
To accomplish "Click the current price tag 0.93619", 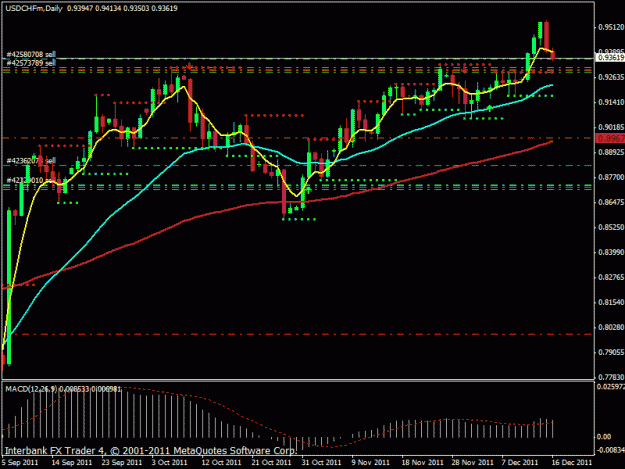I will [x=611, y=58].
